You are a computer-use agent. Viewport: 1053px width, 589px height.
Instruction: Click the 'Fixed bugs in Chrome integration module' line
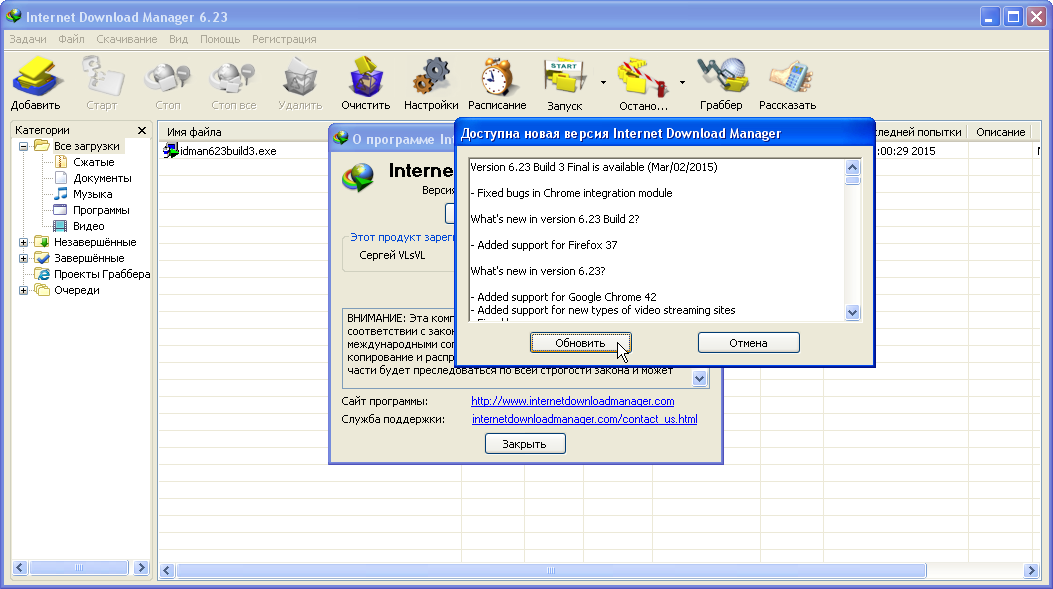571,193
